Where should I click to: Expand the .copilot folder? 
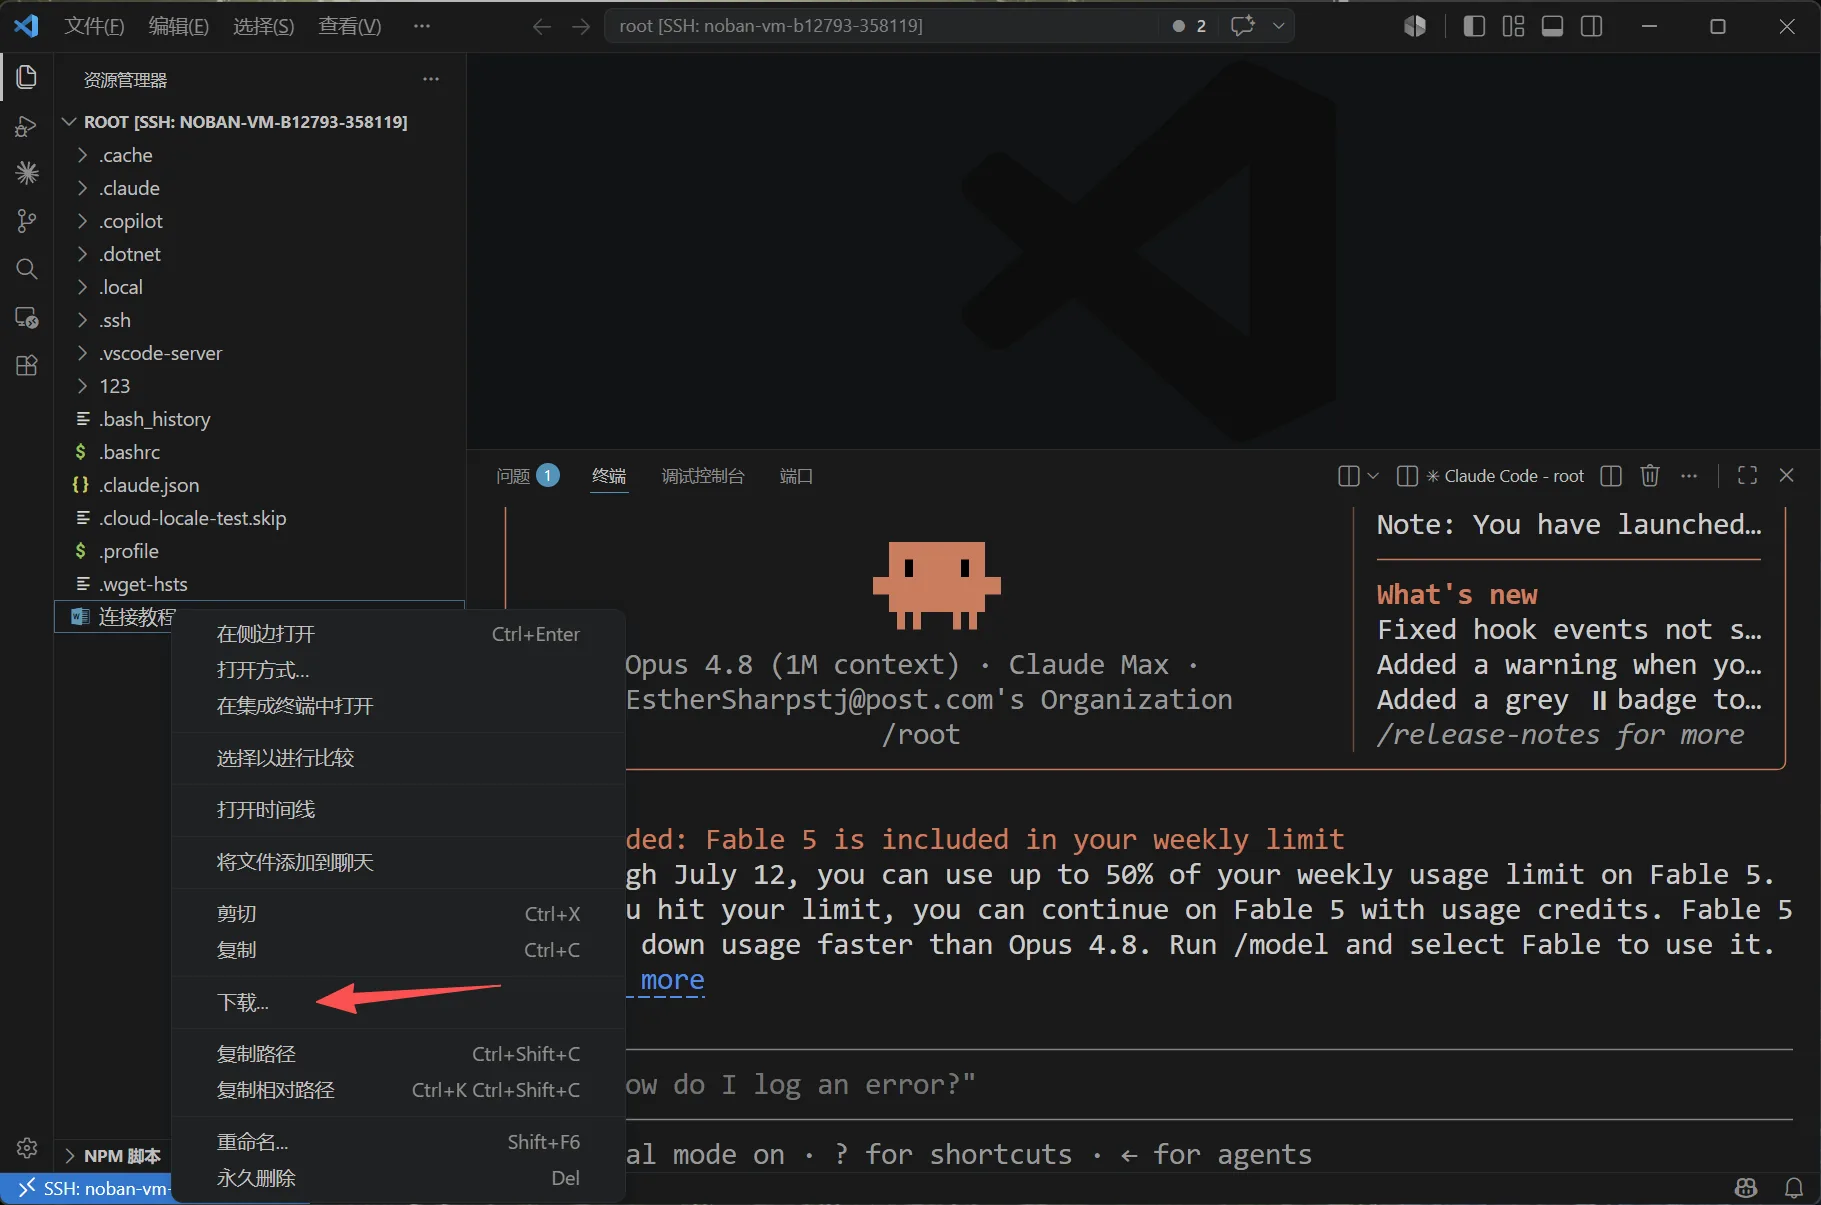point(260,221)
